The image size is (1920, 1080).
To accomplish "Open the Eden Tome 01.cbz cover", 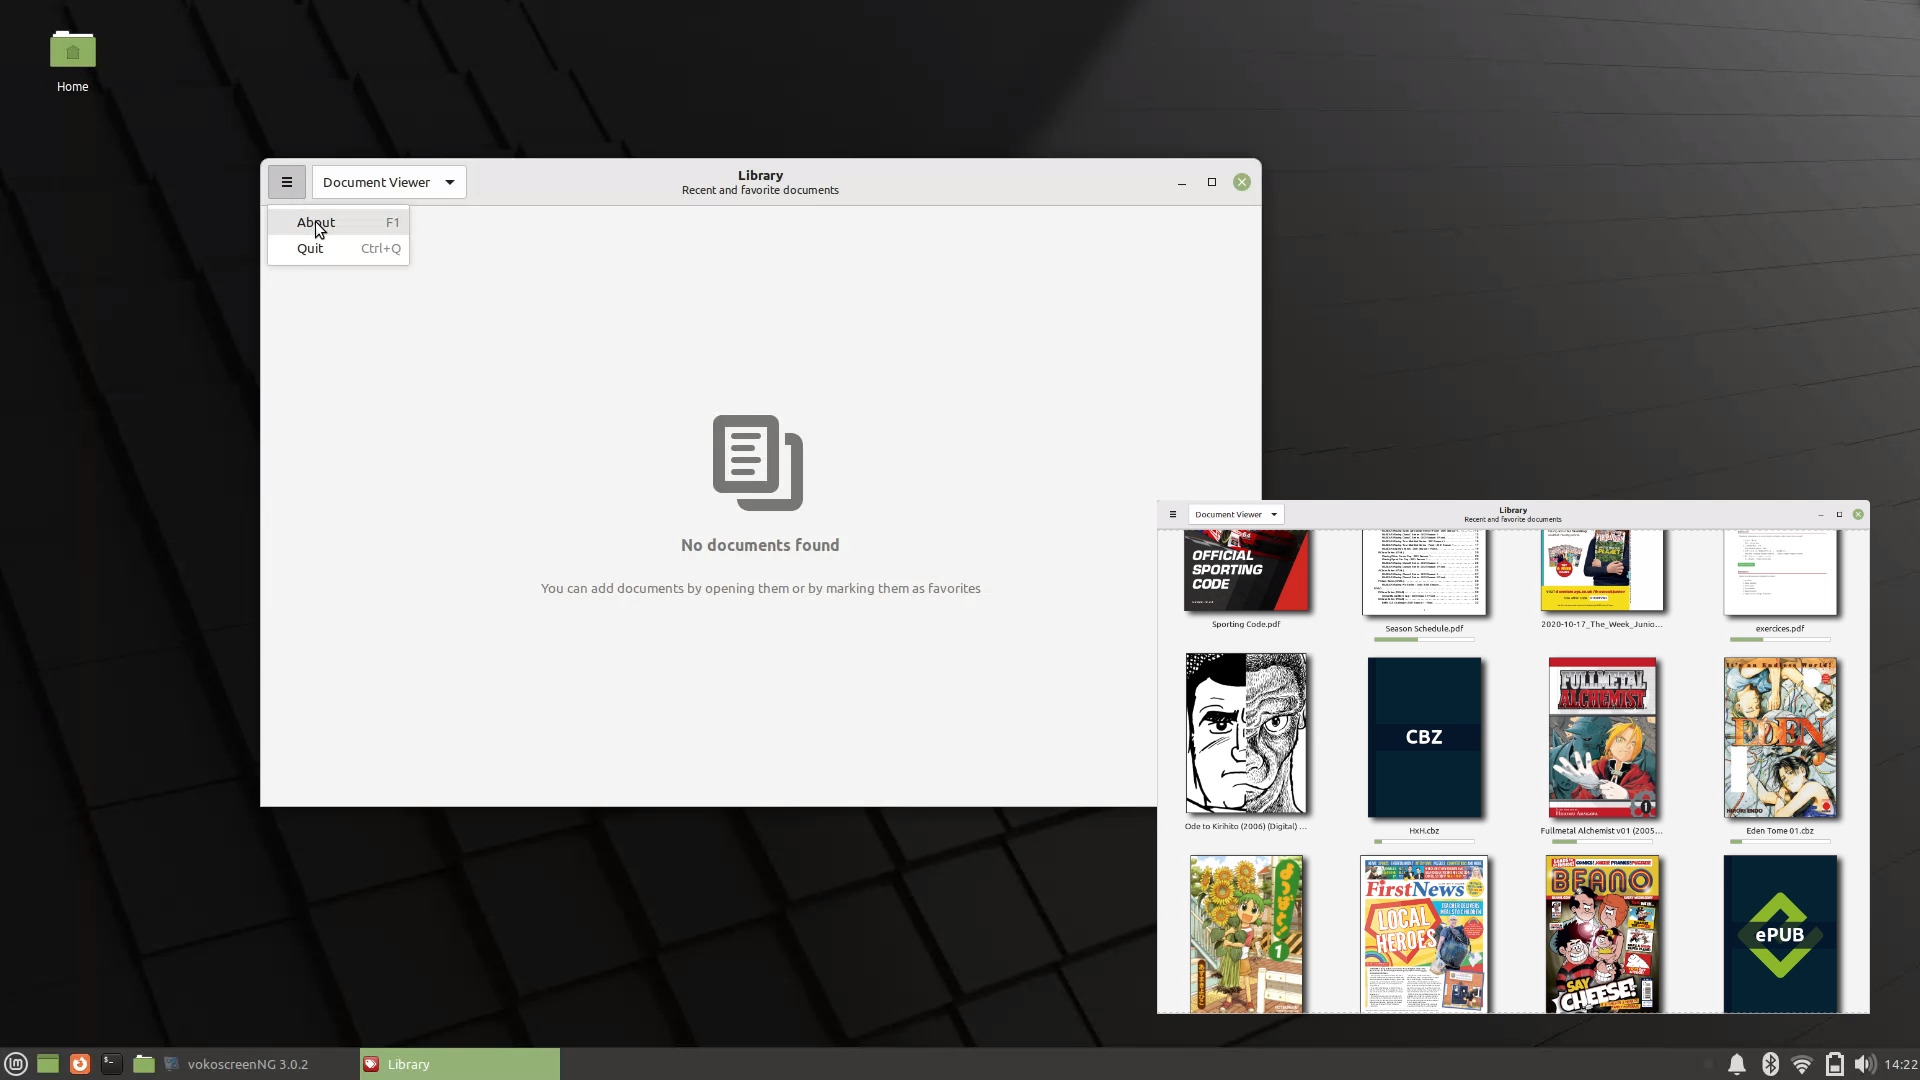I will (x=1780, y=738).
